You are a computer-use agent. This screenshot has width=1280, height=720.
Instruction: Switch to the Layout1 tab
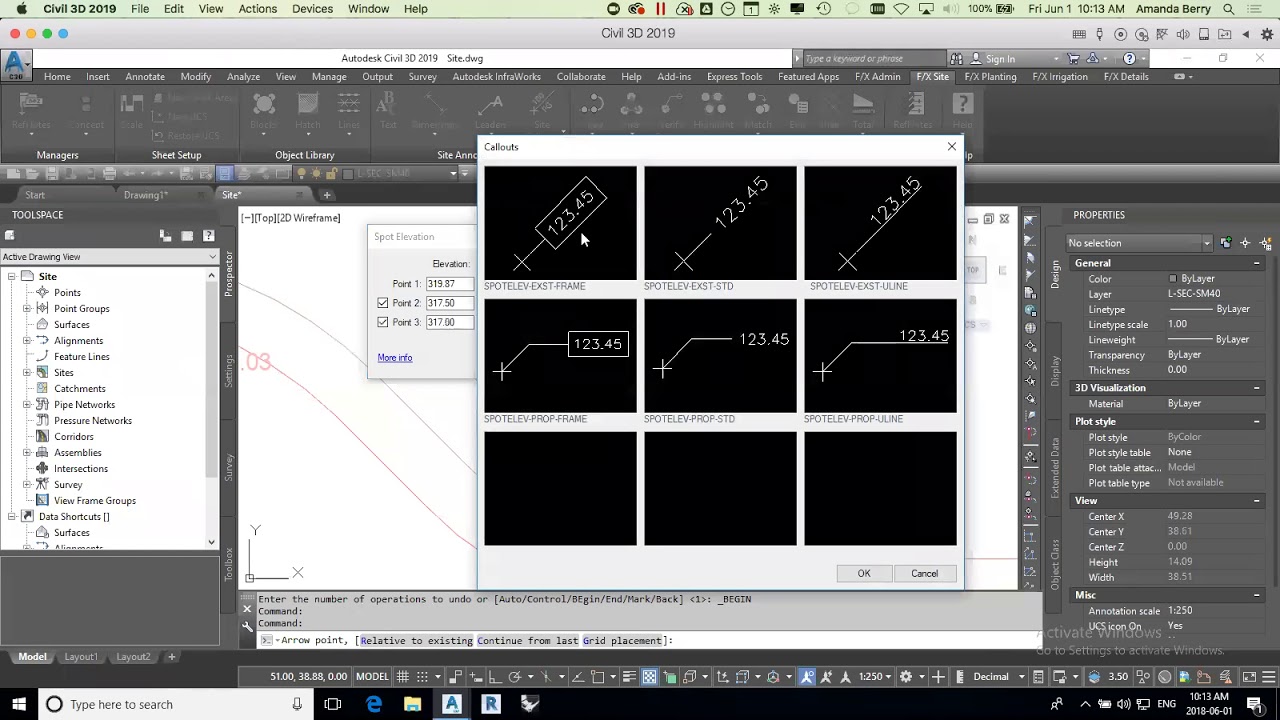(81, 657)
